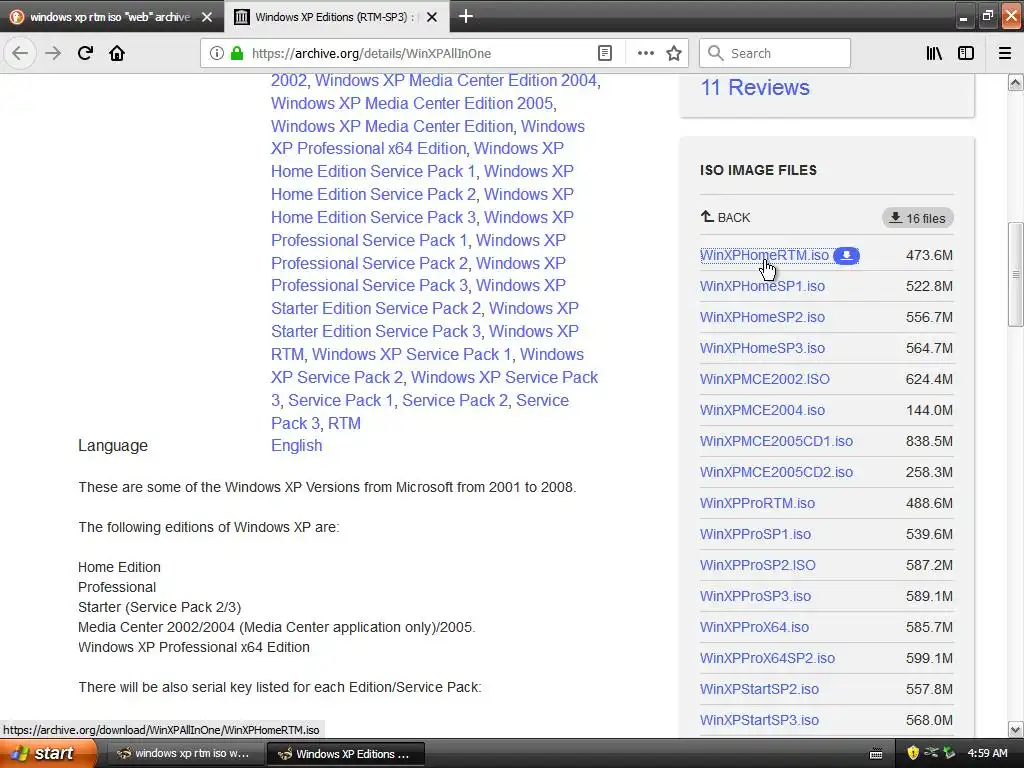The image size is (1024, 768).
Task: Download WinXPProX64SP2.iso
Action: [x=767, y=658]
